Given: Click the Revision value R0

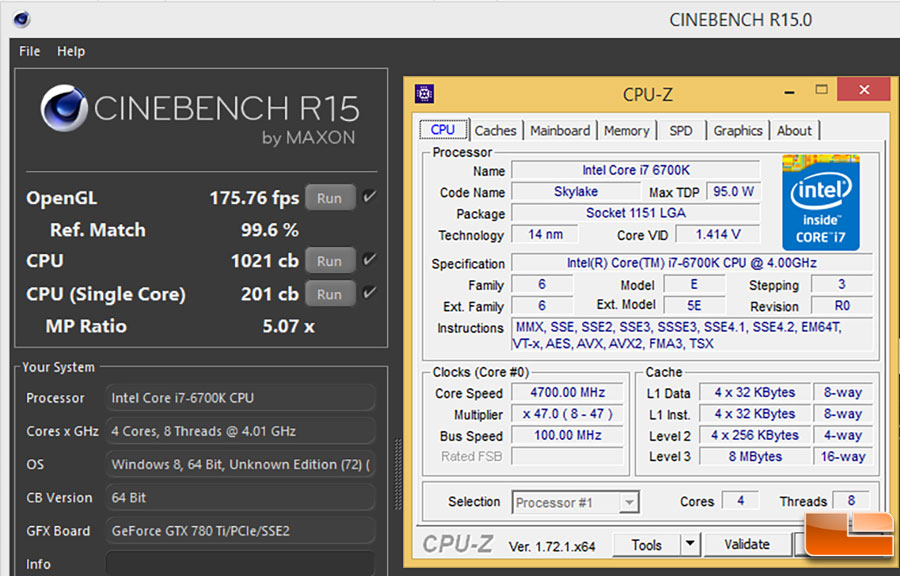Looking at the screenshot, I should (841, 306).
